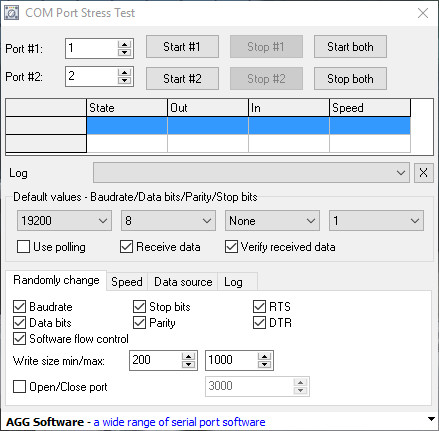Clear the log with the X button

[423, 173]
